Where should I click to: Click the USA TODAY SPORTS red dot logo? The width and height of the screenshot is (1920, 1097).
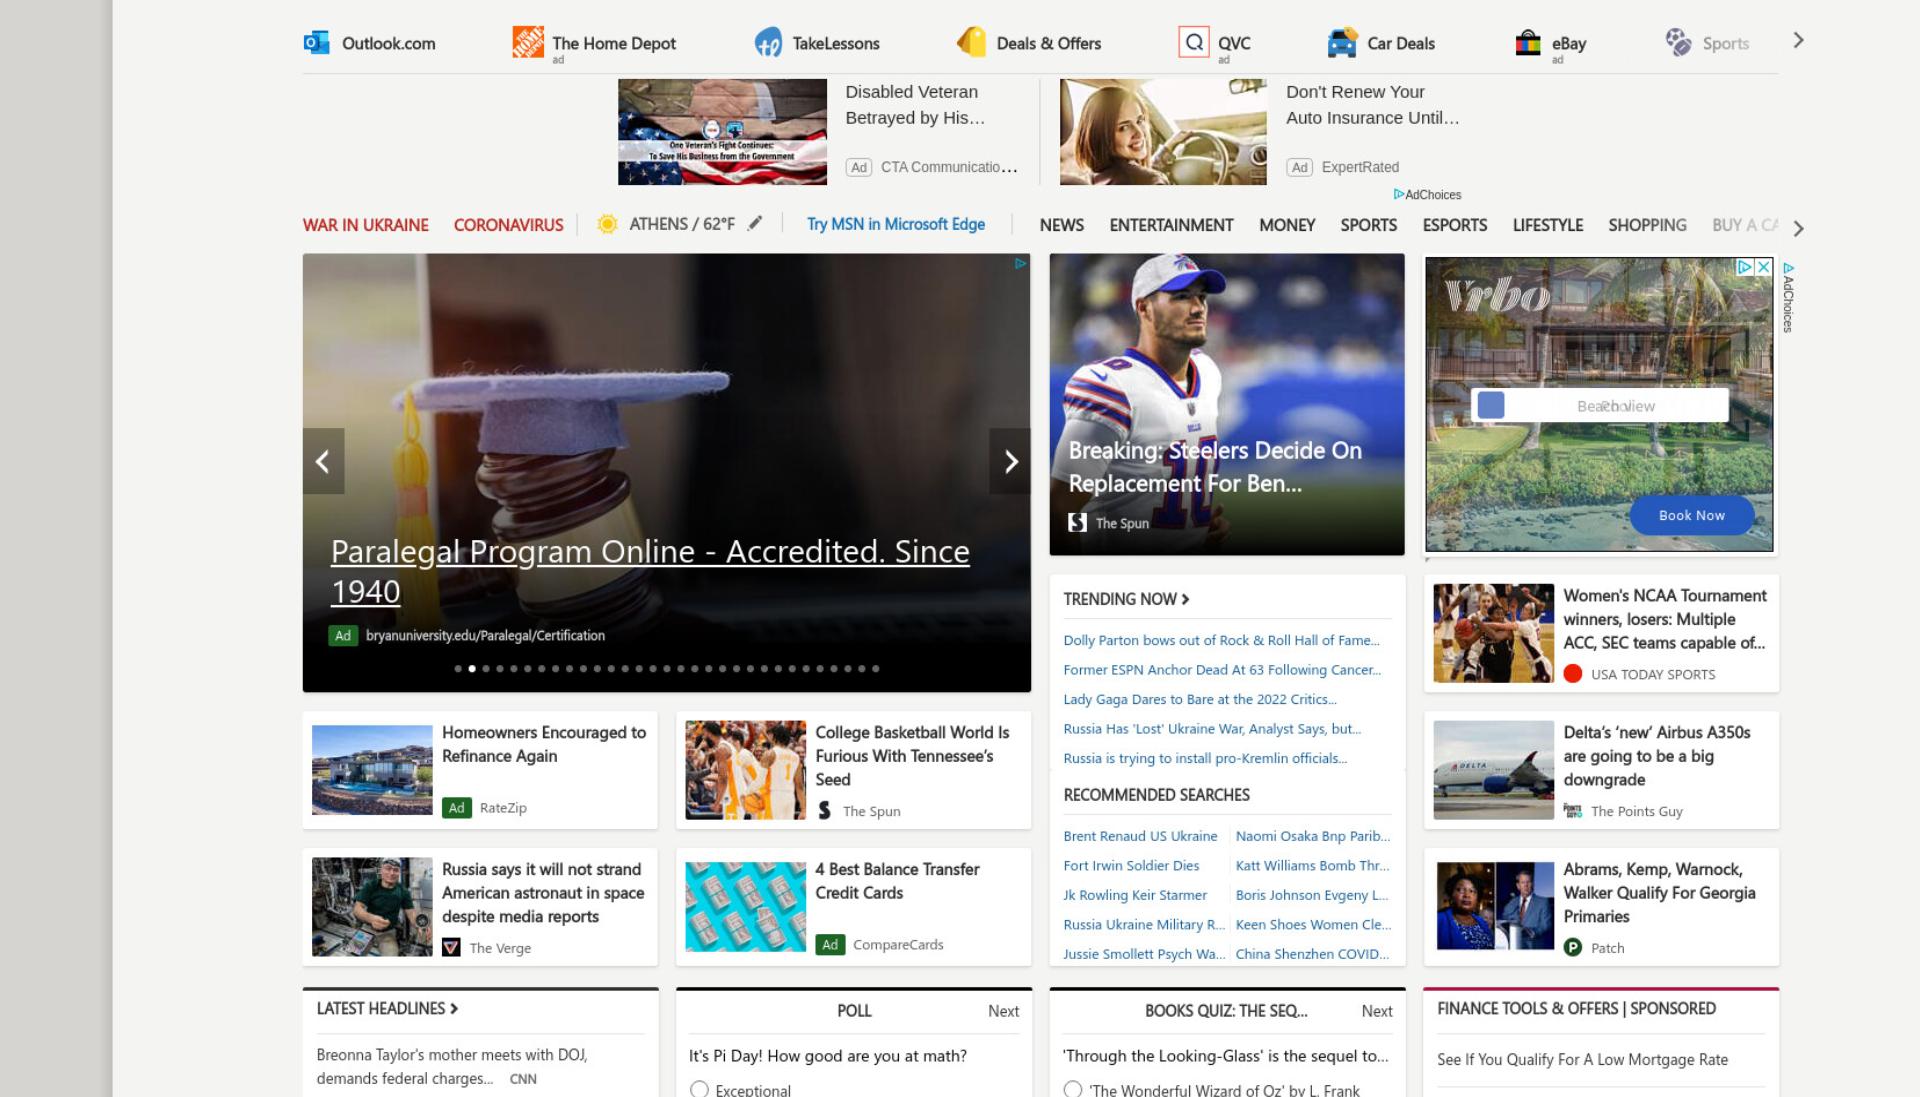(x=1573, y=674)
